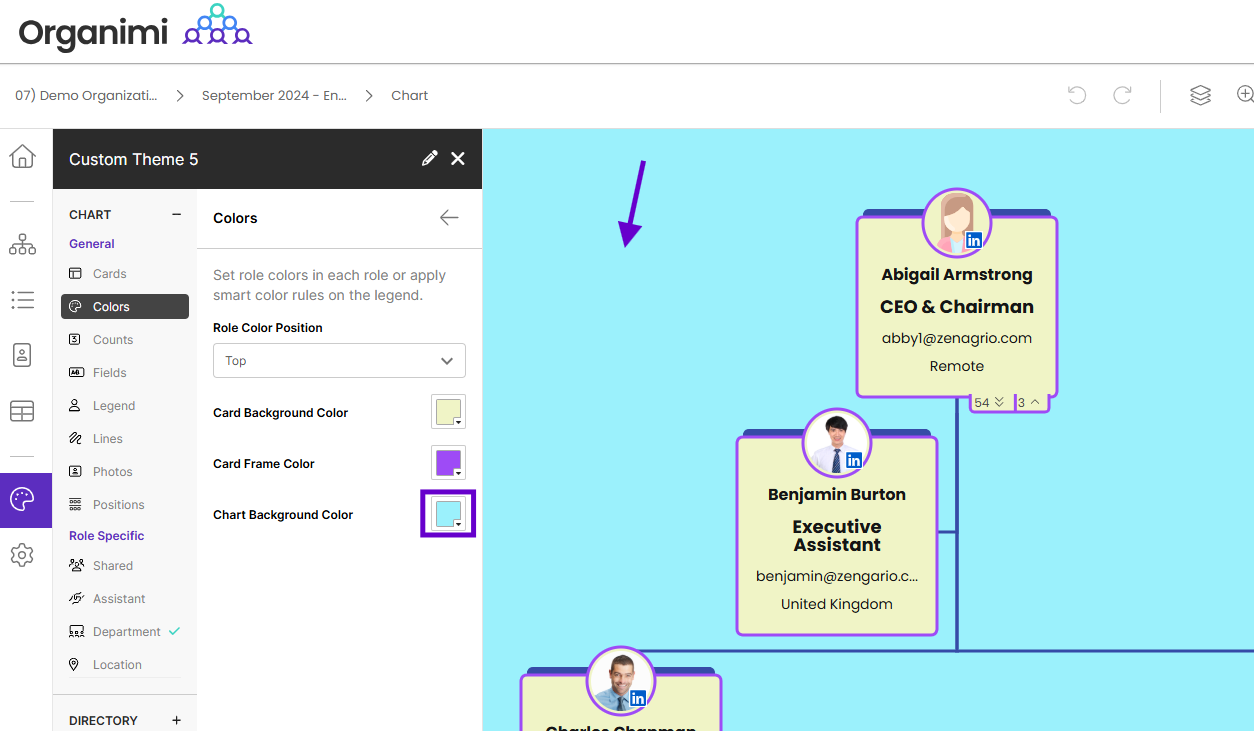Open the Legend settings item
This screenshot has height=731, width=1254.
[x=113, y=406]
